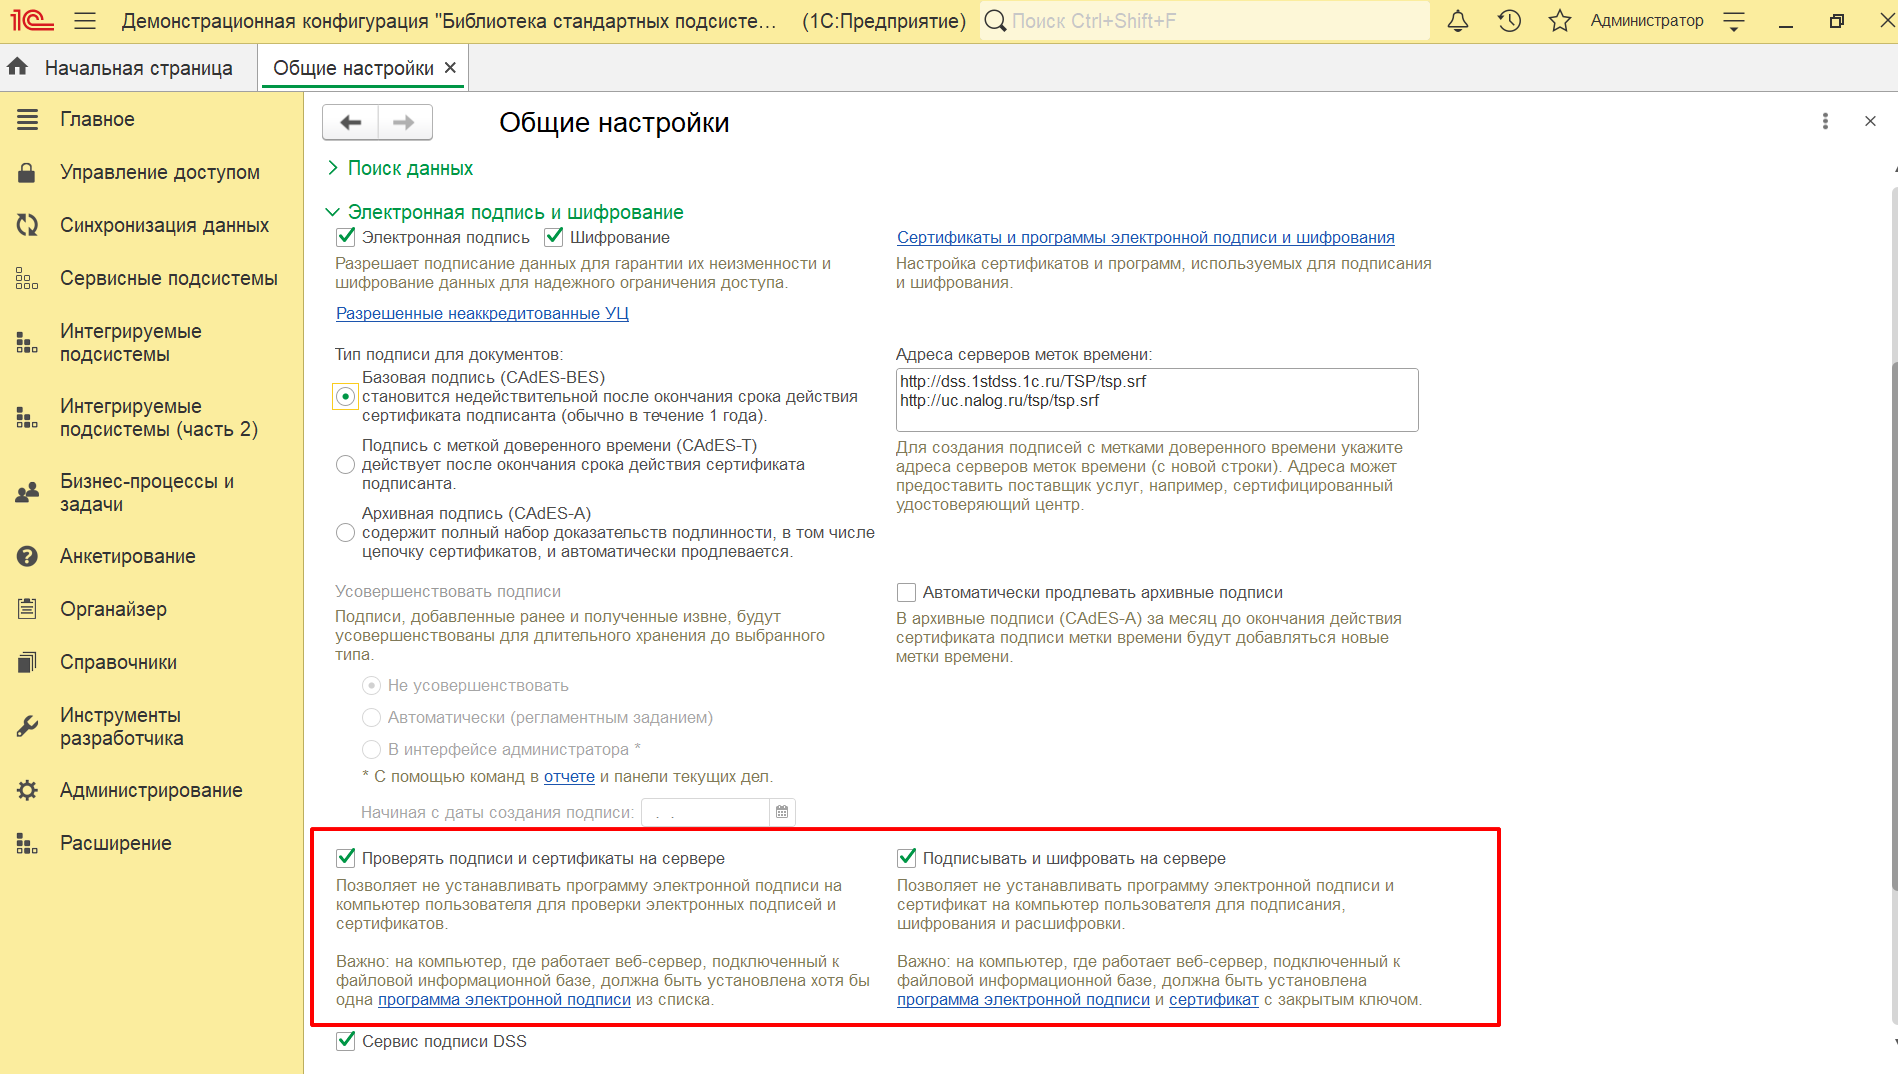
Task: Enable Автоматически продлевать архивные подписи
Action: pos(906,592)
